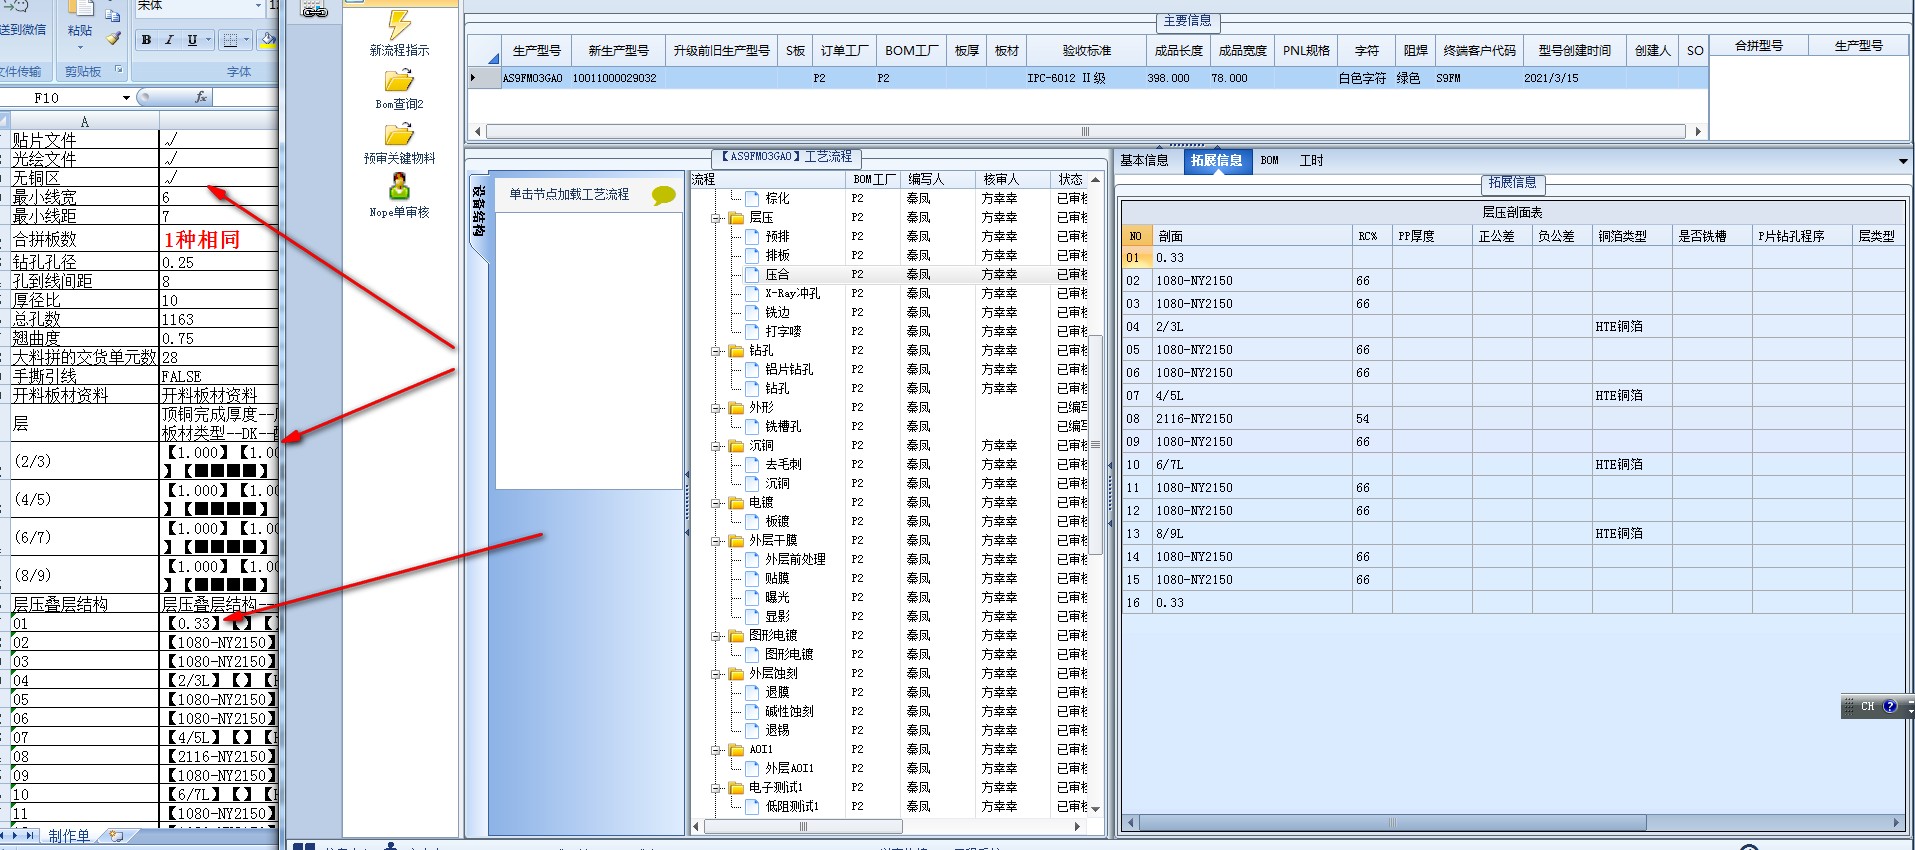Viewport: 1915px width, 850px height.
Task: Toggle Italic in the Excel ribbon
Action: coord(169,40)
